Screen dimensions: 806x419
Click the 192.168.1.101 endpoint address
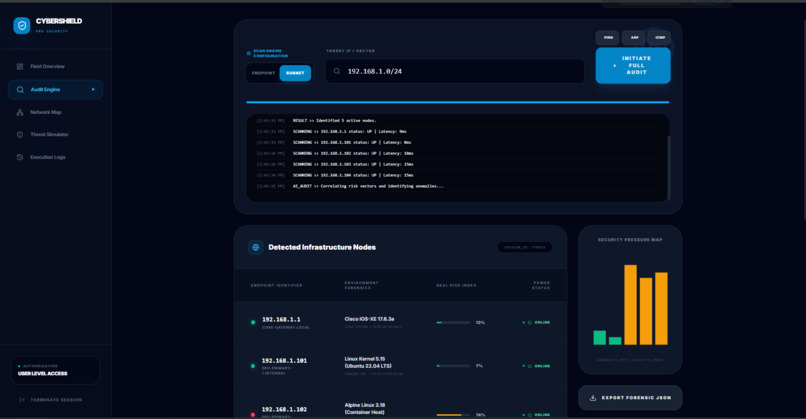pos(284,360)
